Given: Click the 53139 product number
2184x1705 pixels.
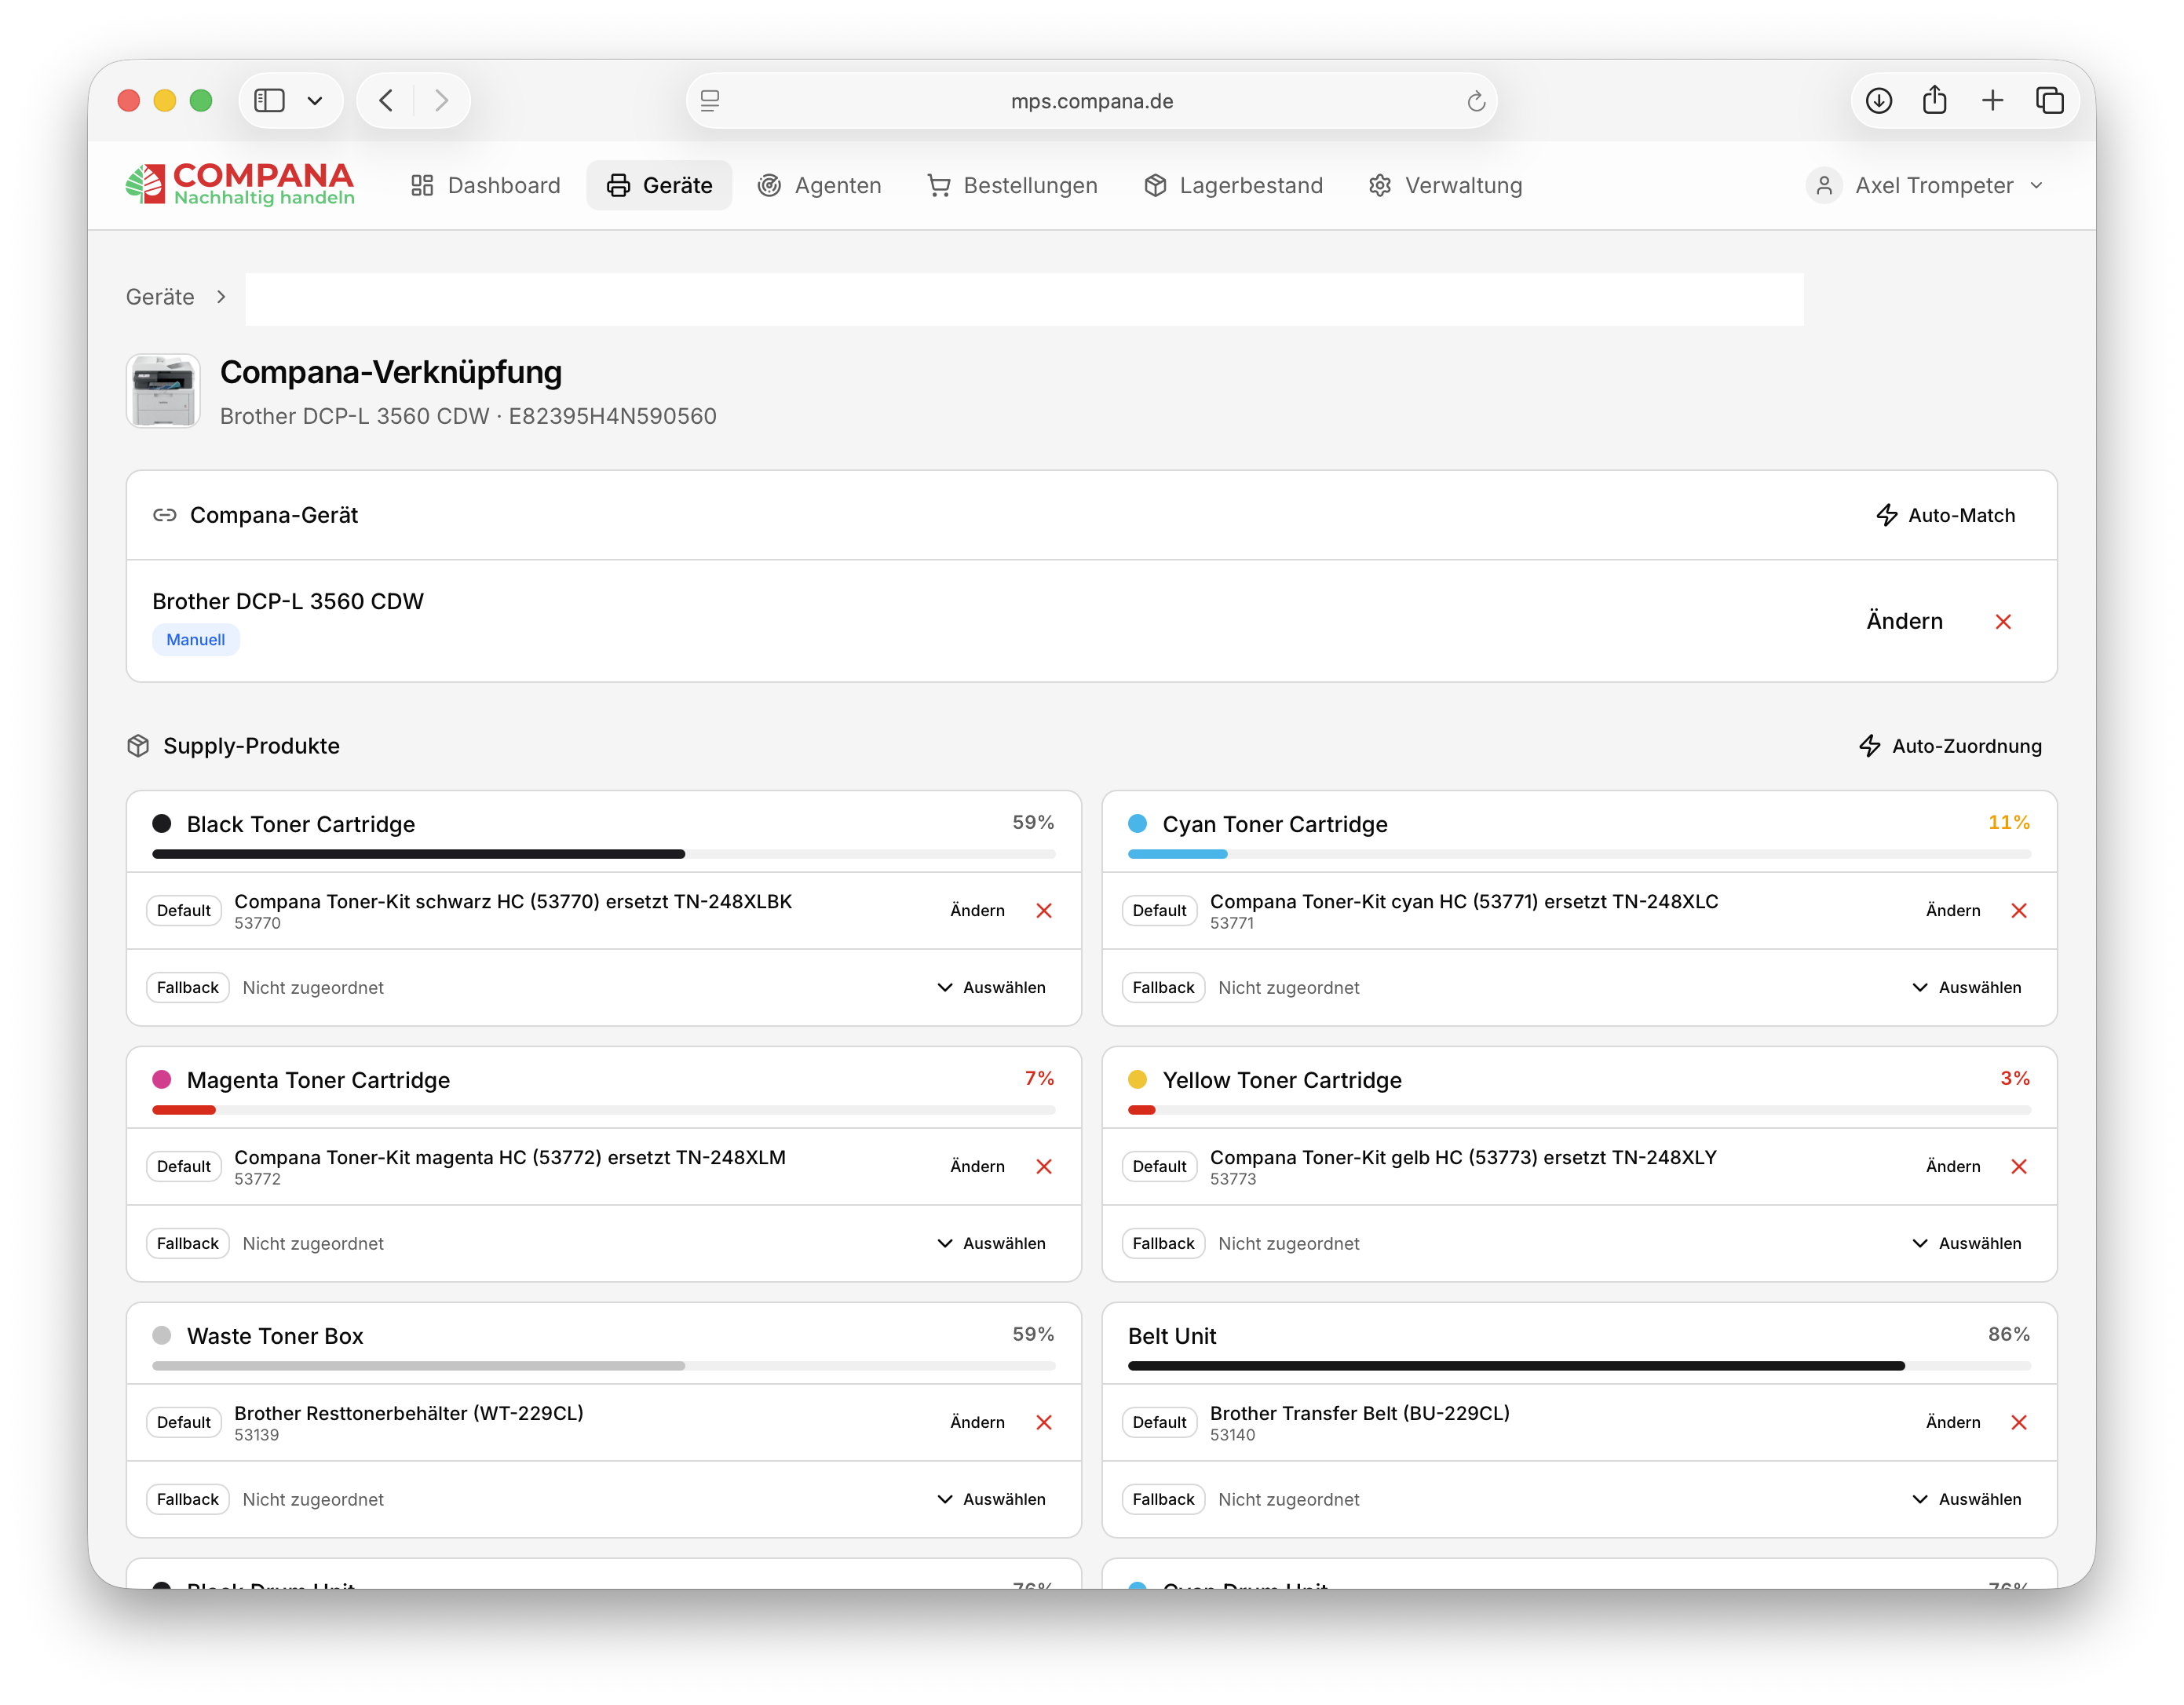Looking at the screenshot, I should tap(257, 1435).
